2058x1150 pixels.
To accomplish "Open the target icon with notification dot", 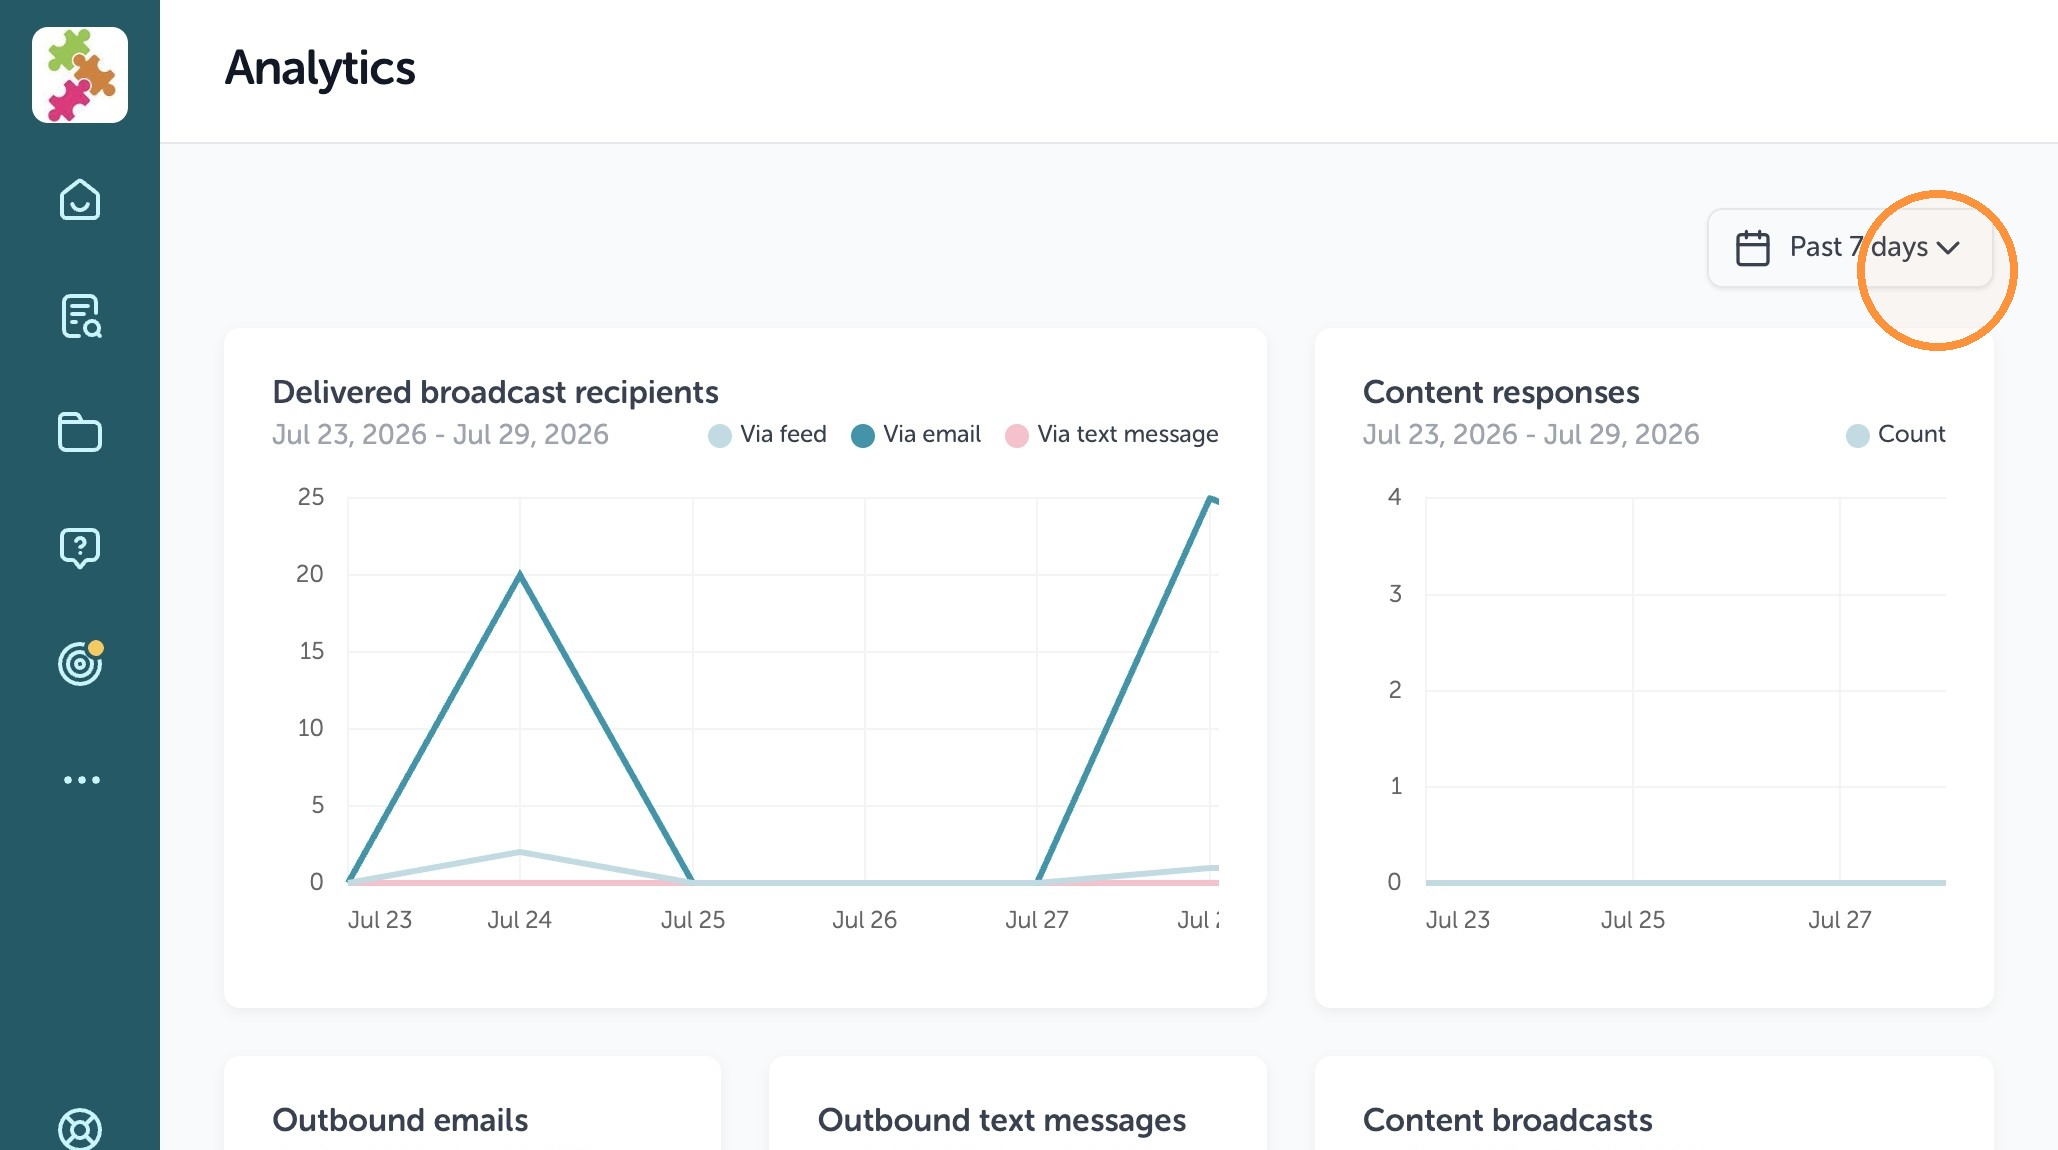I will (x=80, y=663).
